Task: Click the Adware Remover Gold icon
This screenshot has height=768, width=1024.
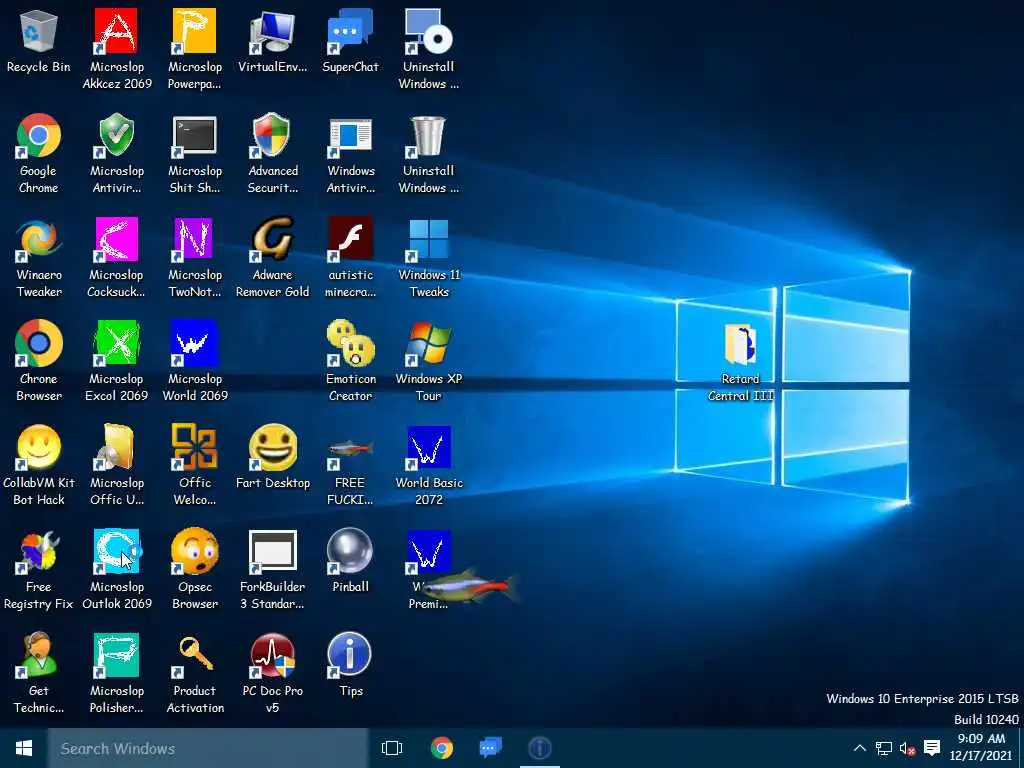Action: point(272,239)
